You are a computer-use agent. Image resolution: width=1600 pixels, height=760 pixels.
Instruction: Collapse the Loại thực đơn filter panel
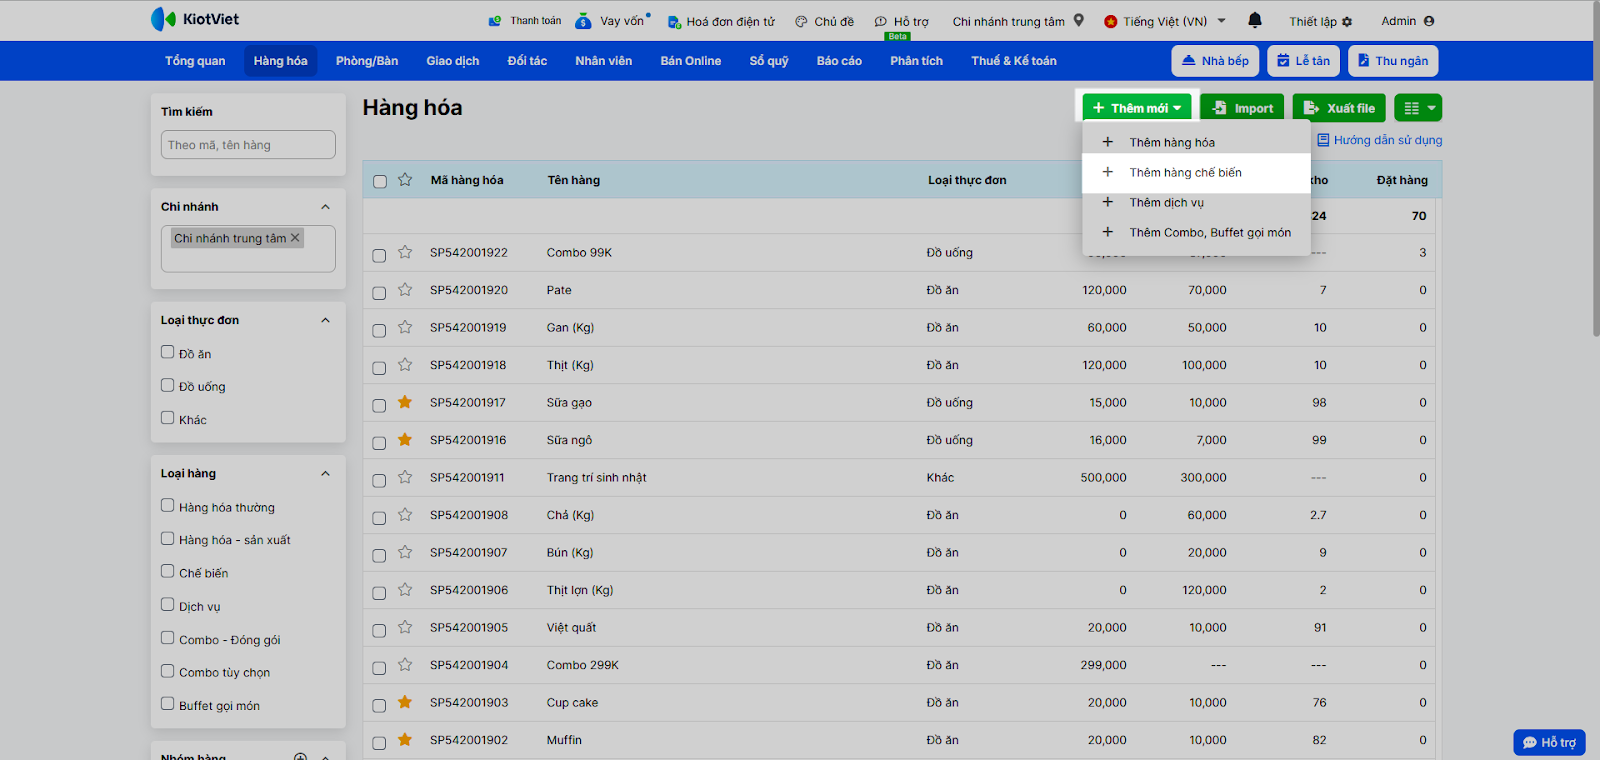click(x=325, y=320)
